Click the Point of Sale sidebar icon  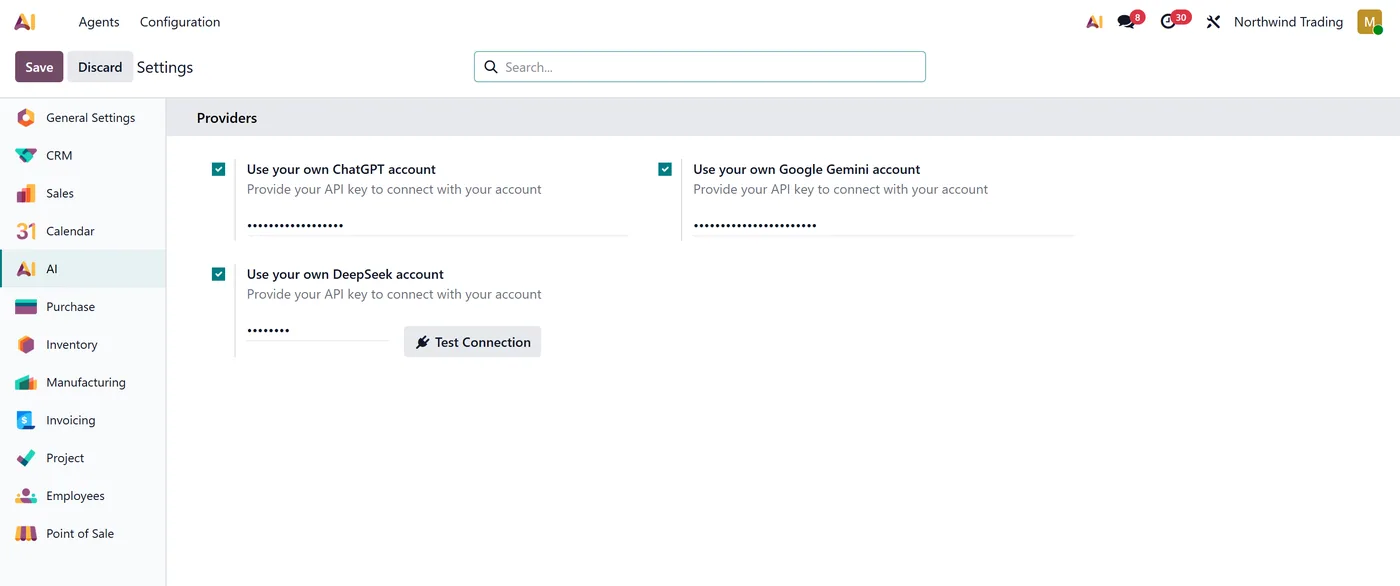tap(26, 534)
